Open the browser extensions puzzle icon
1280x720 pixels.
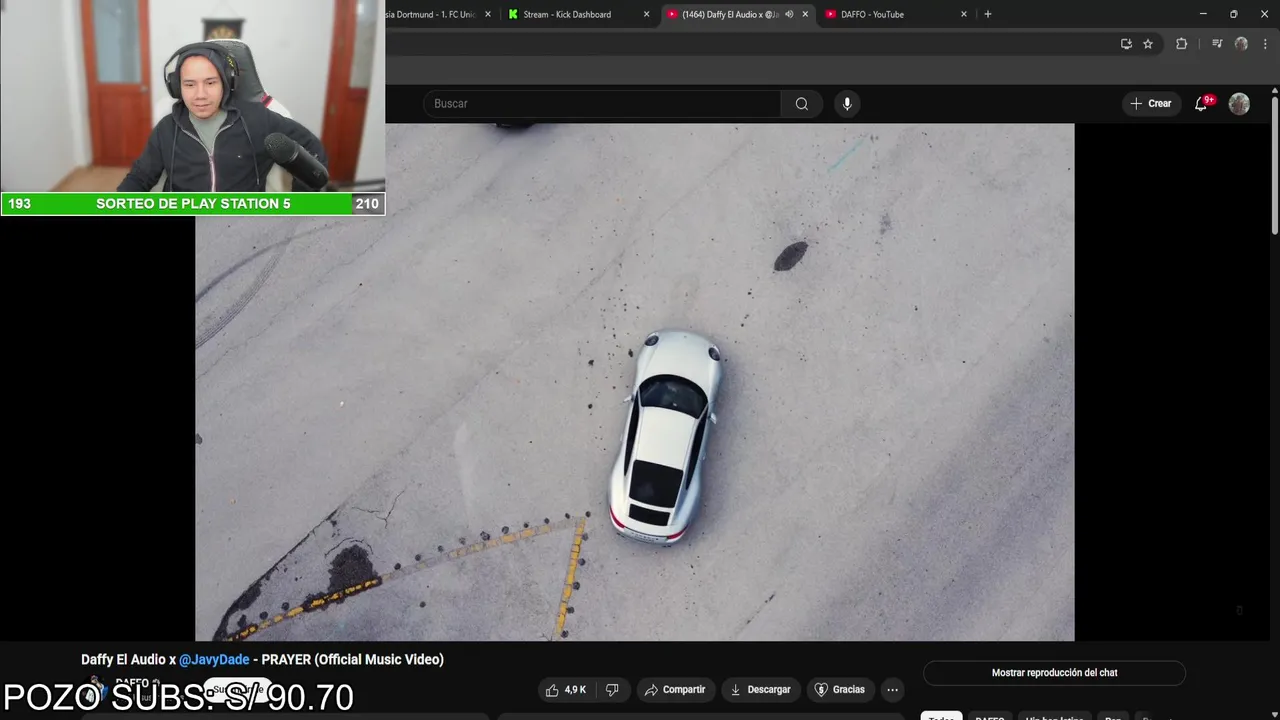1181,44
